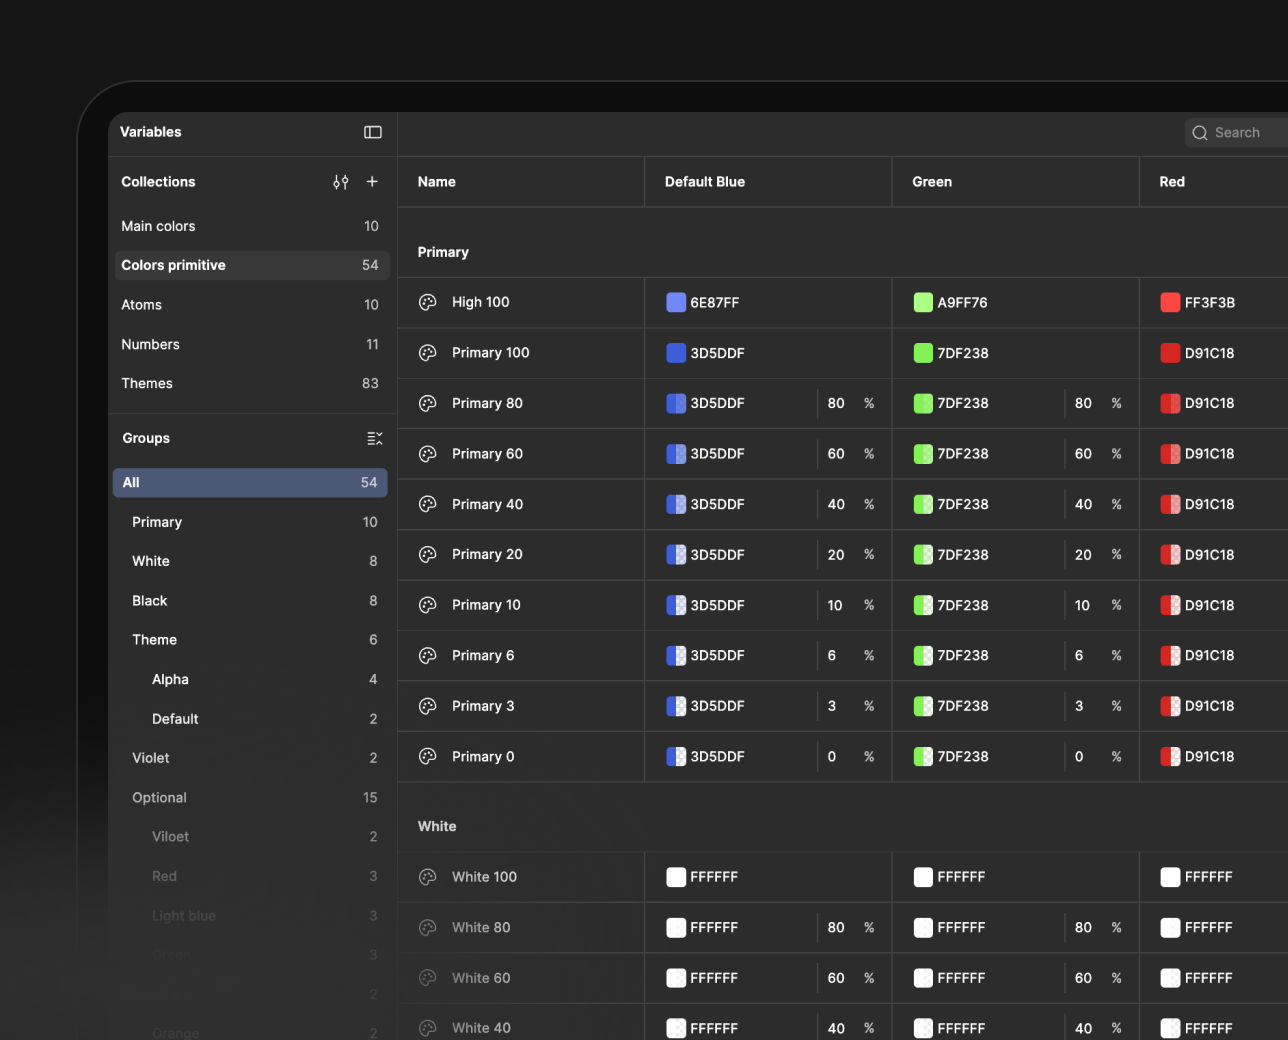Click the palette icon for High 100
1288x1040 pixels.
tap(428, 302)
